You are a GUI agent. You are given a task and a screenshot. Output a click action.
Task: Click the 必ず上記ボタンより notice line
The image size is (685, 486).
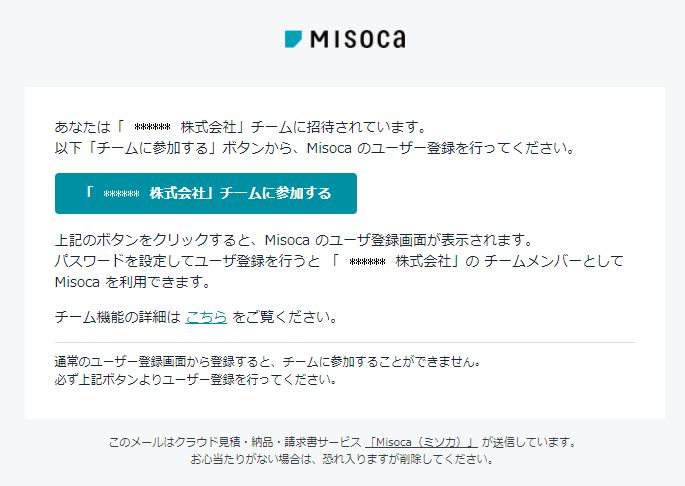pyautogui.click(x=195, y=379)
